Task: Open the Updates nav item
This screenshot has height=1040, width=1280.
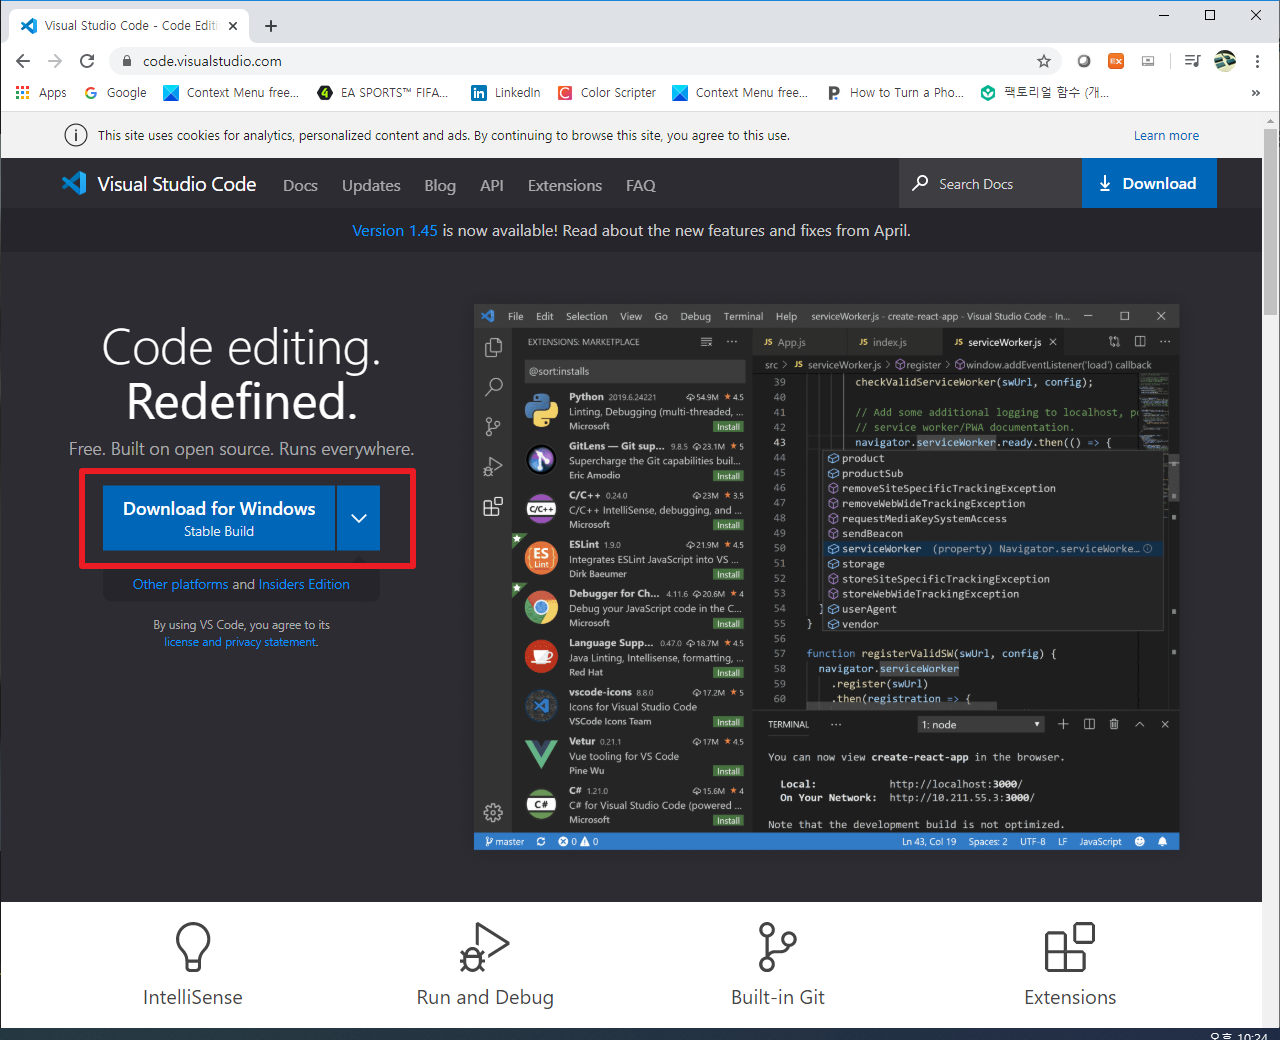Action: click(371, 185)
